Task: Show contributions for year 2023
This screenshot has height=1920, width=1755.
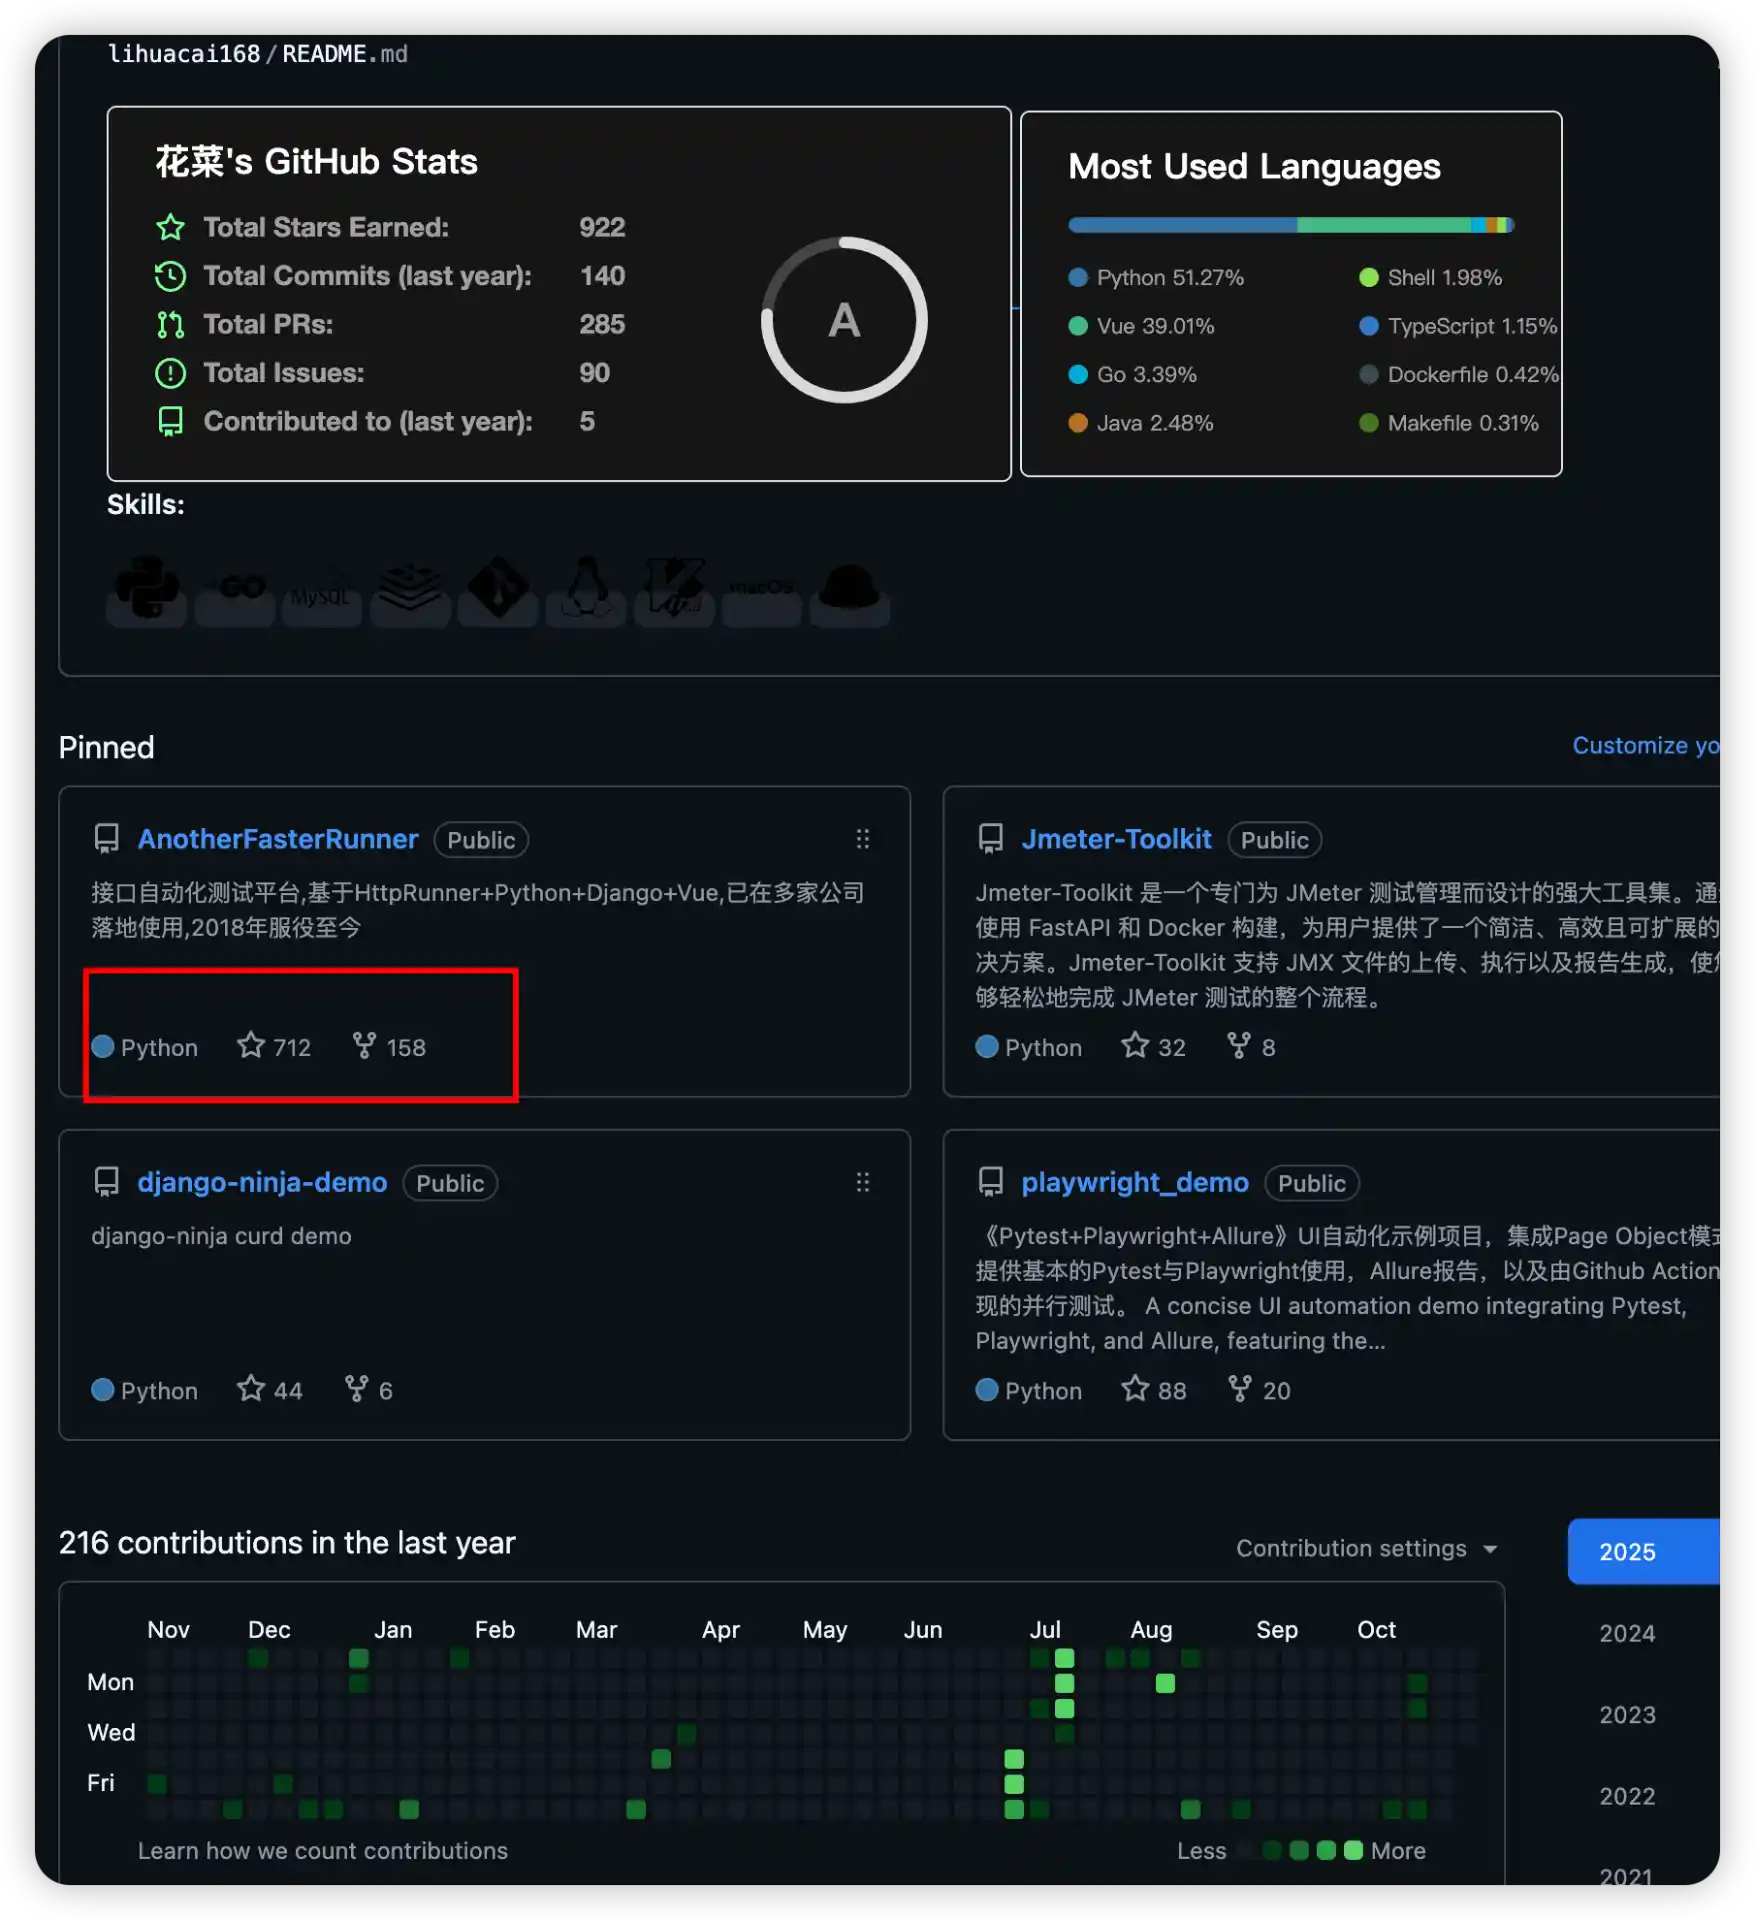Action: [x=1627, y=1715]
